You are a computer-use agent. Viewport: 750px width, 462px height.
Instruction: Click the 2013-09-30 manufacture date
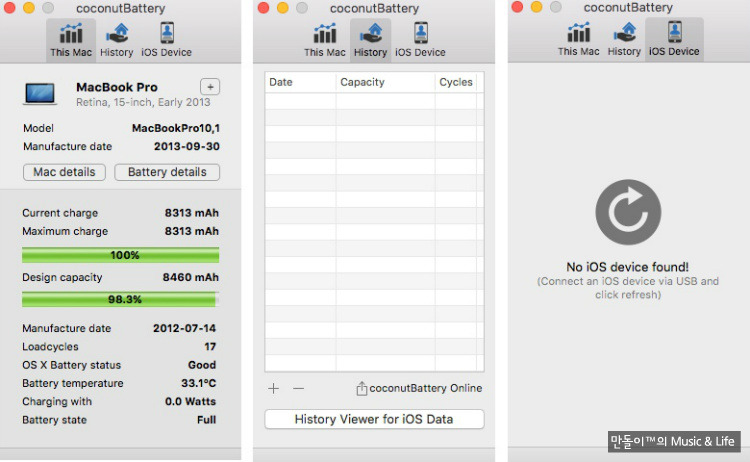187,146
